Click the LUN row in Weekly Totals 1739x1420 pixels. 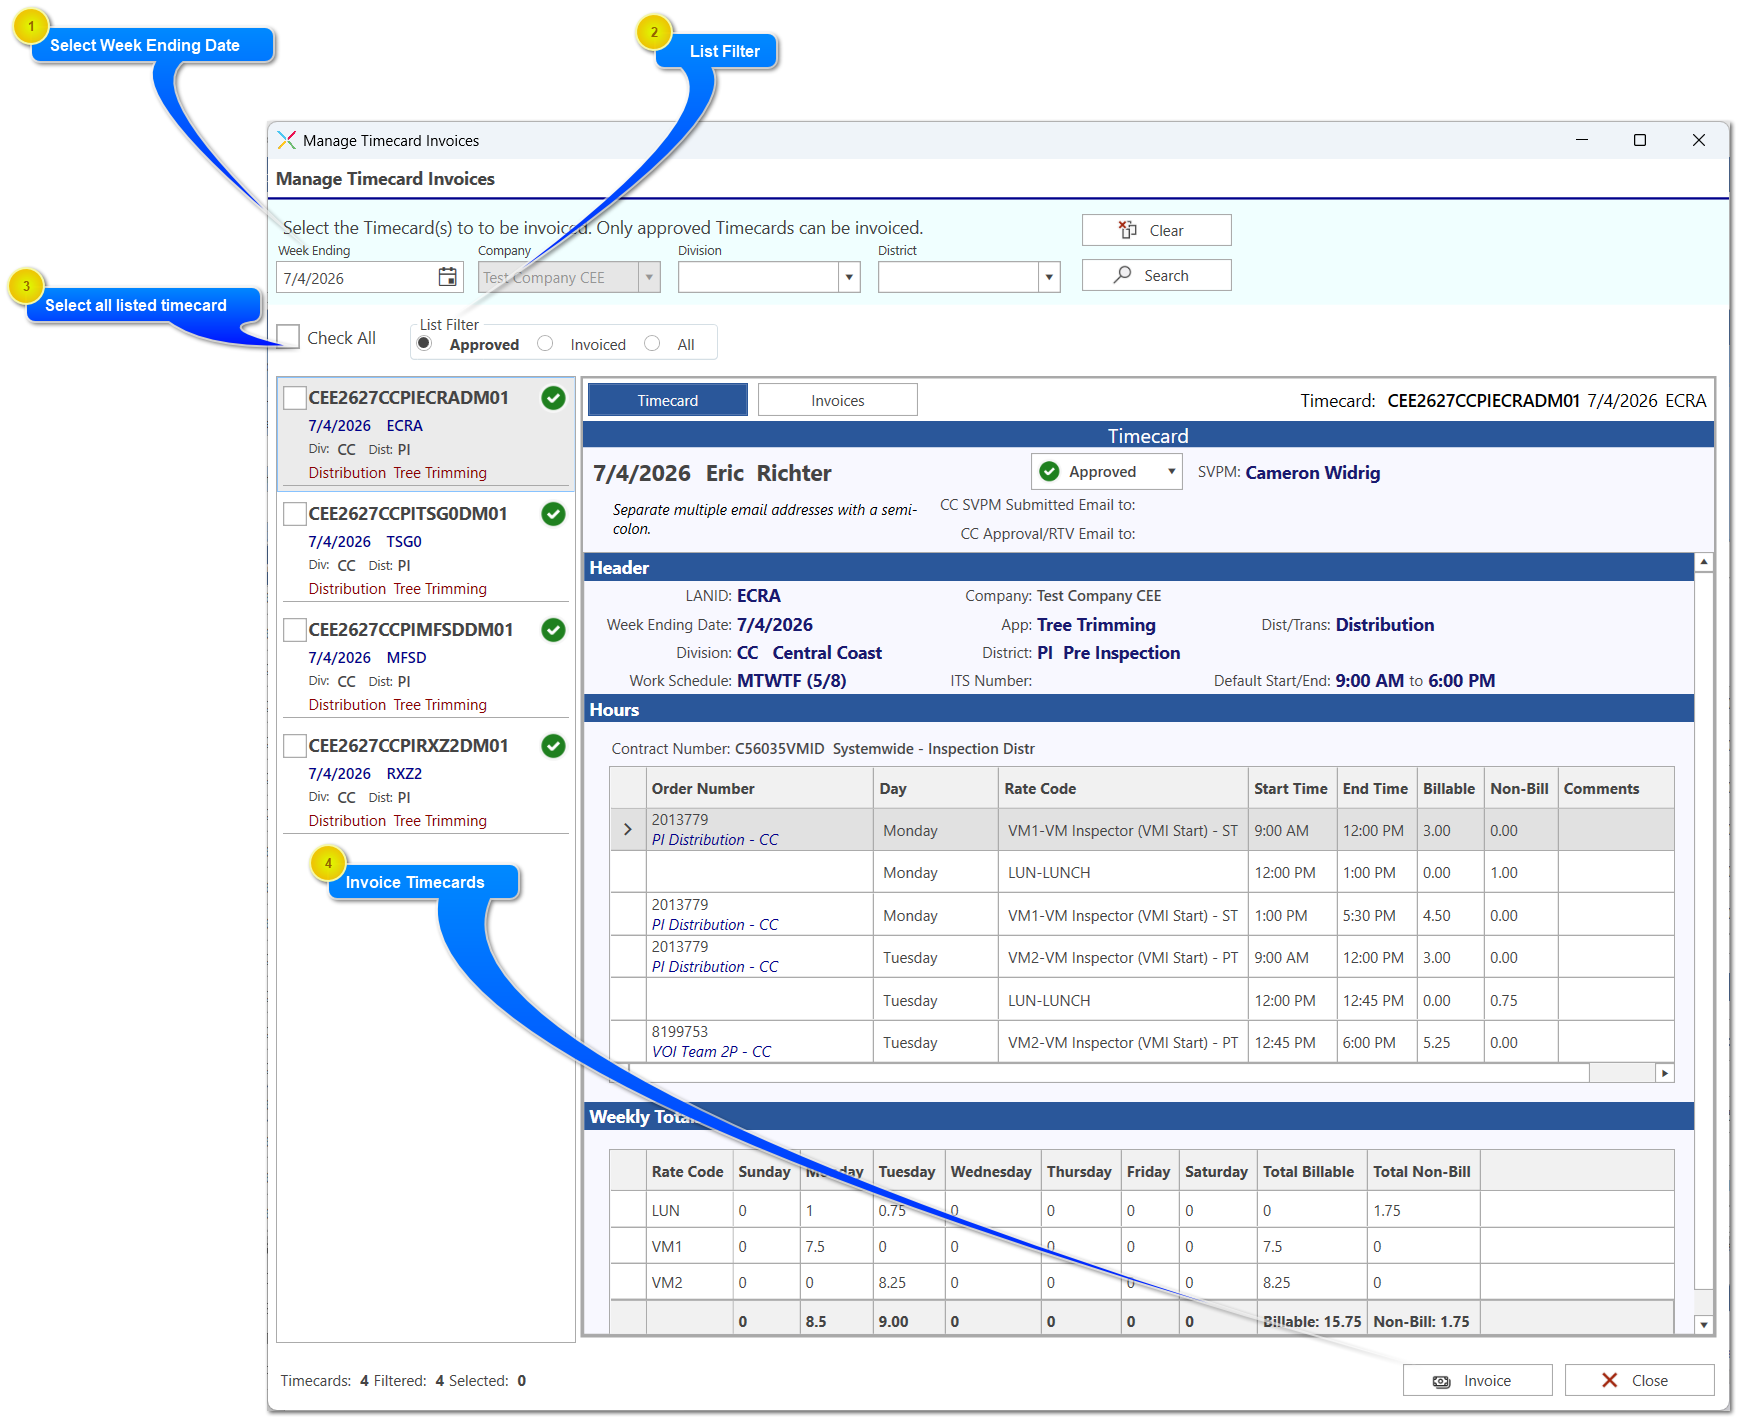click(x=1142, y=1210)
